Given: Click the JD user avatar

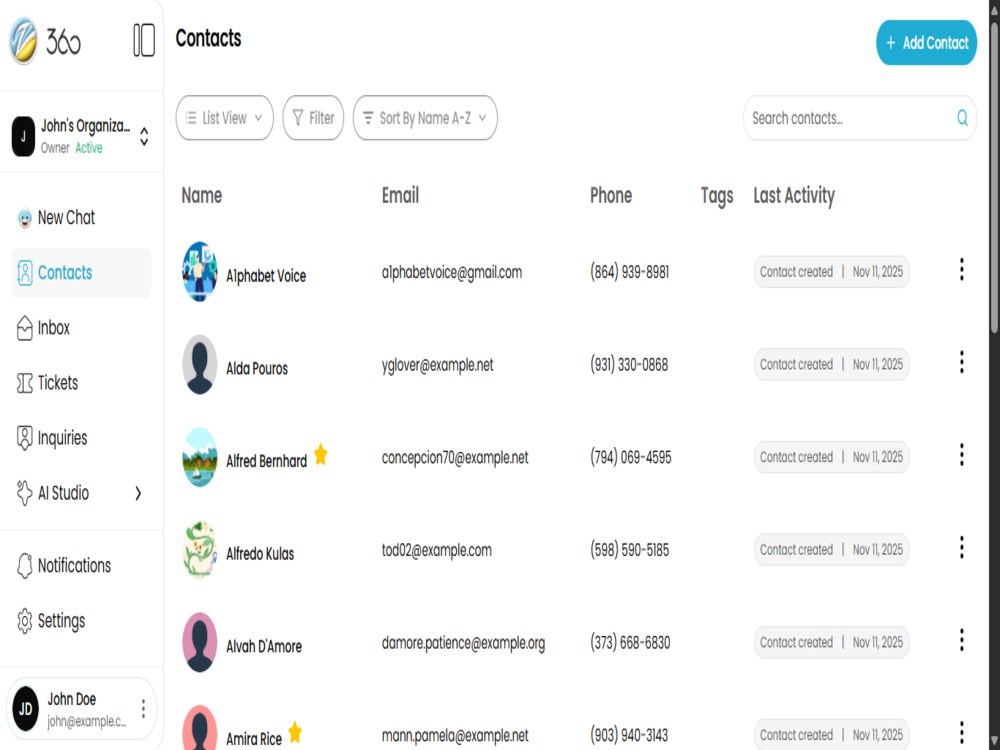Looking at the screenshot, I should (26, 709).
